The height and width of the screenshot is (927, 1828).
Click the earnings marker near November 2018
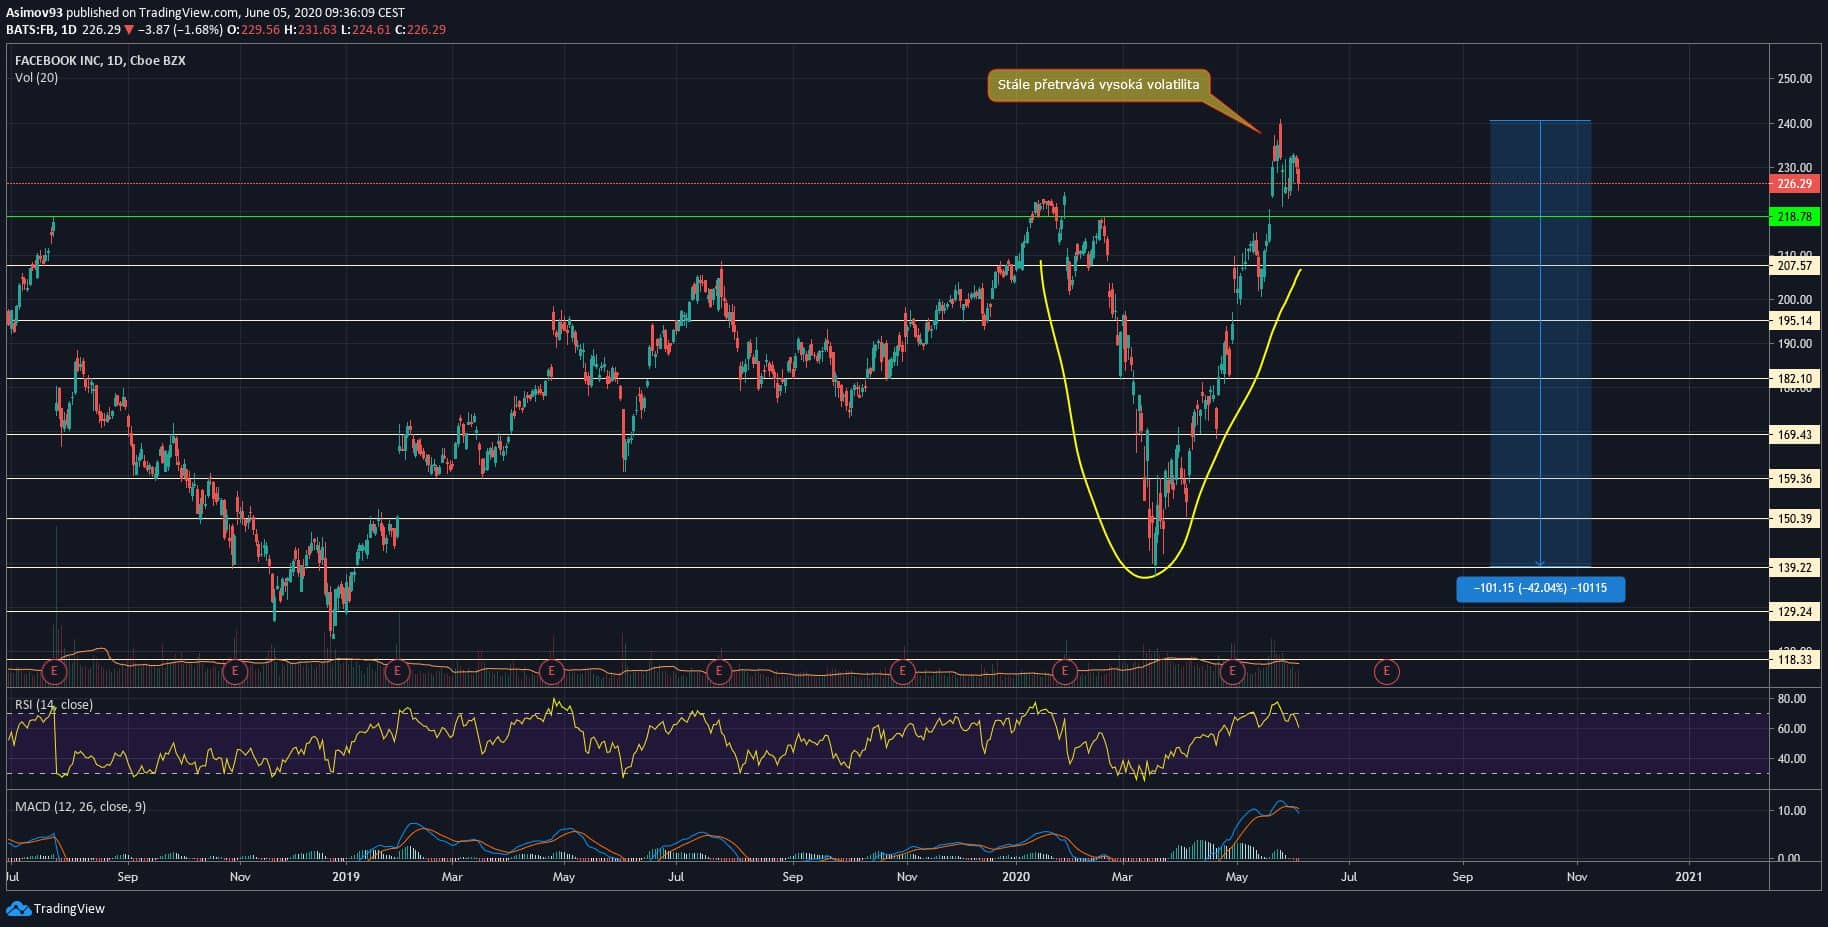235,671
